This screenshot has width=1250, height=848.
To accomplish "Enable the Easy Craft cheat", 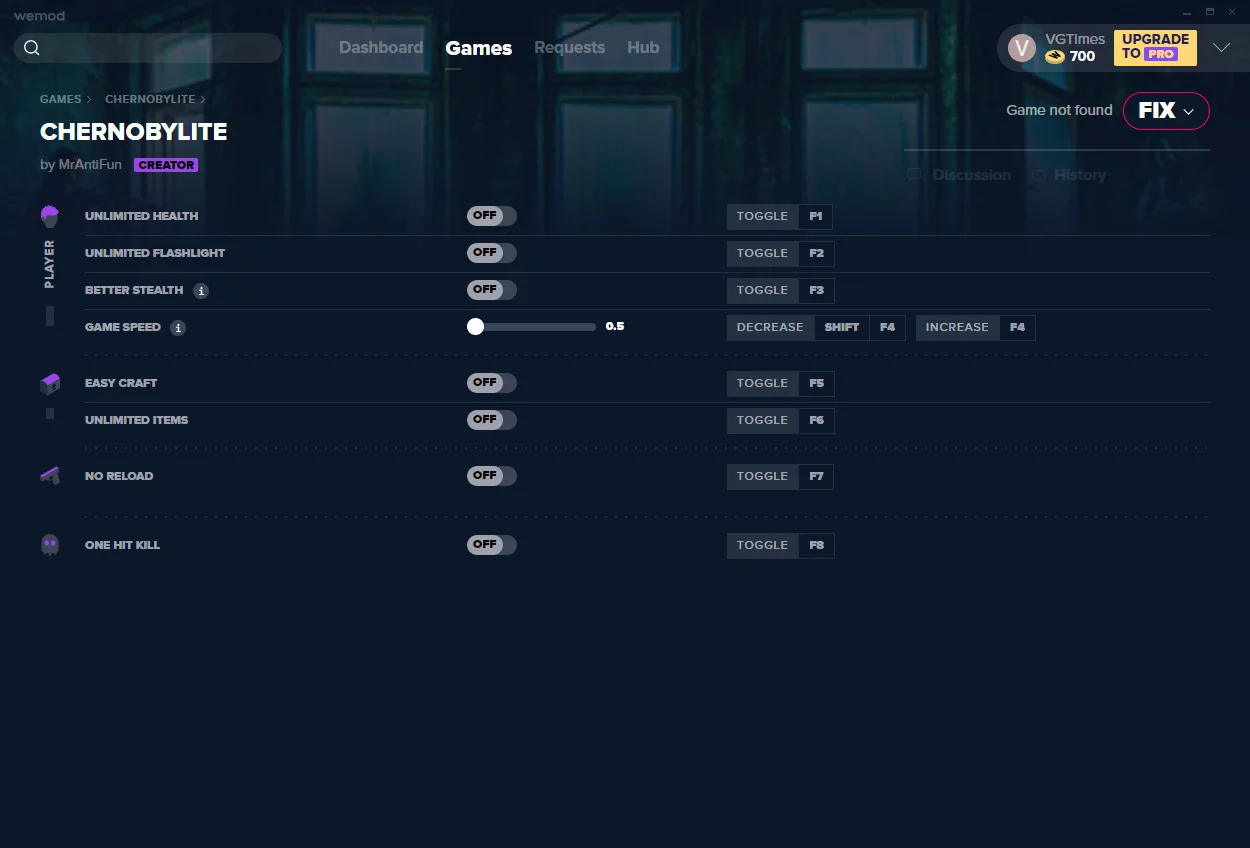I will coord(492,383).
